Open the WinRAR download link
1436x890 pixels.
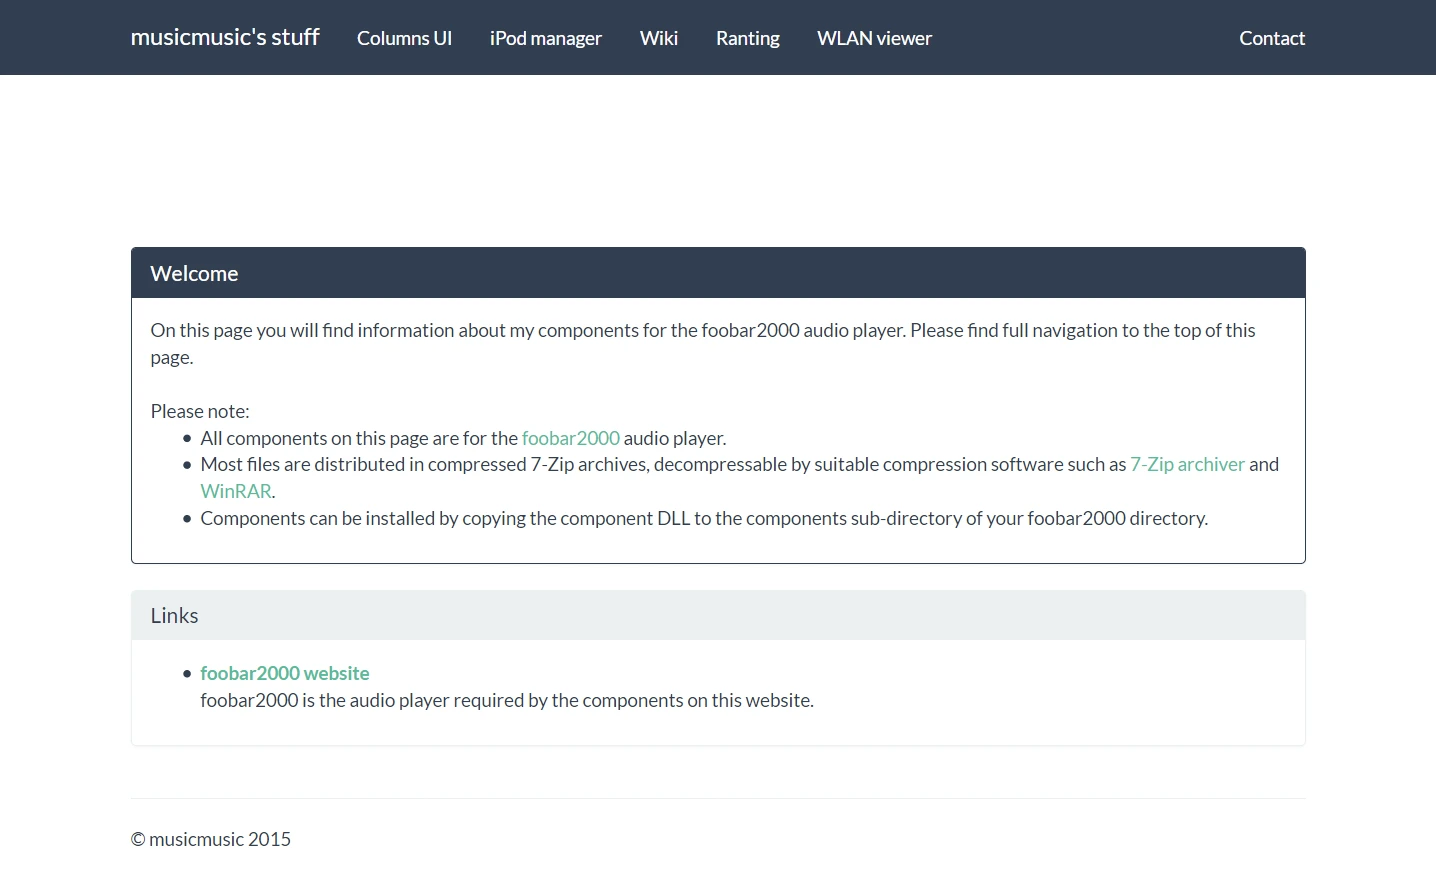[x=236, y=490]
